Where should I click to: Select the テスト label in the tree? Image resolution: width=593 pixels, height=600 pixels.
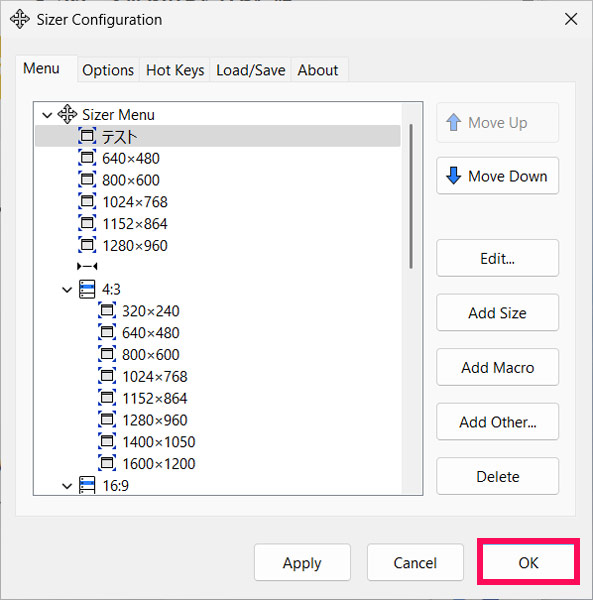point(119,137)
